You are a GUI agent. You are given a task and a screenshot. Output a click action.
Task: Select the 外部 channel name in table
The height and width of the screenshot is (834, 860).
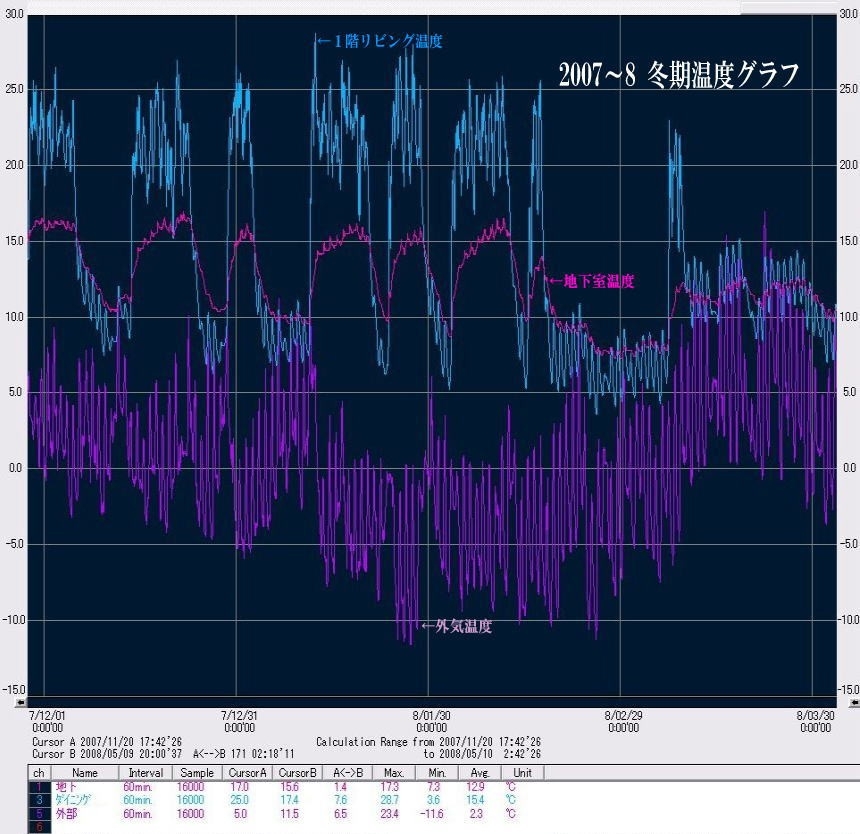66,814
